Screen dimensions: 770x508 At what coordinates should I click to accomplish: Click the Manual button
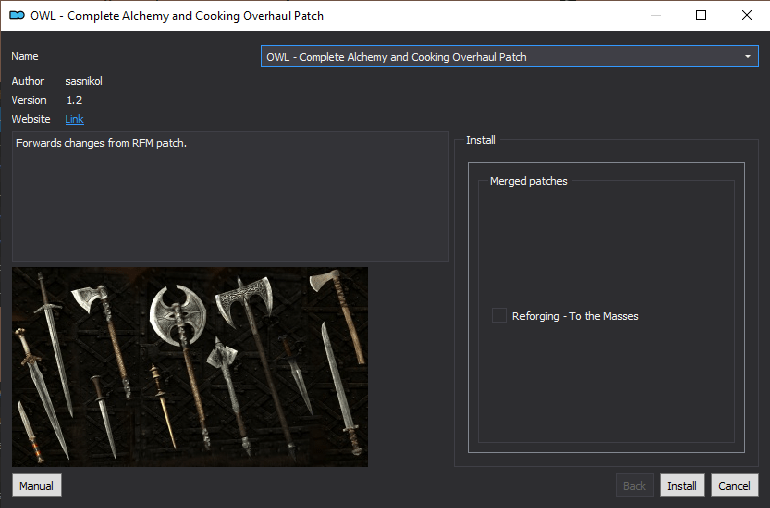pos(37,485)
